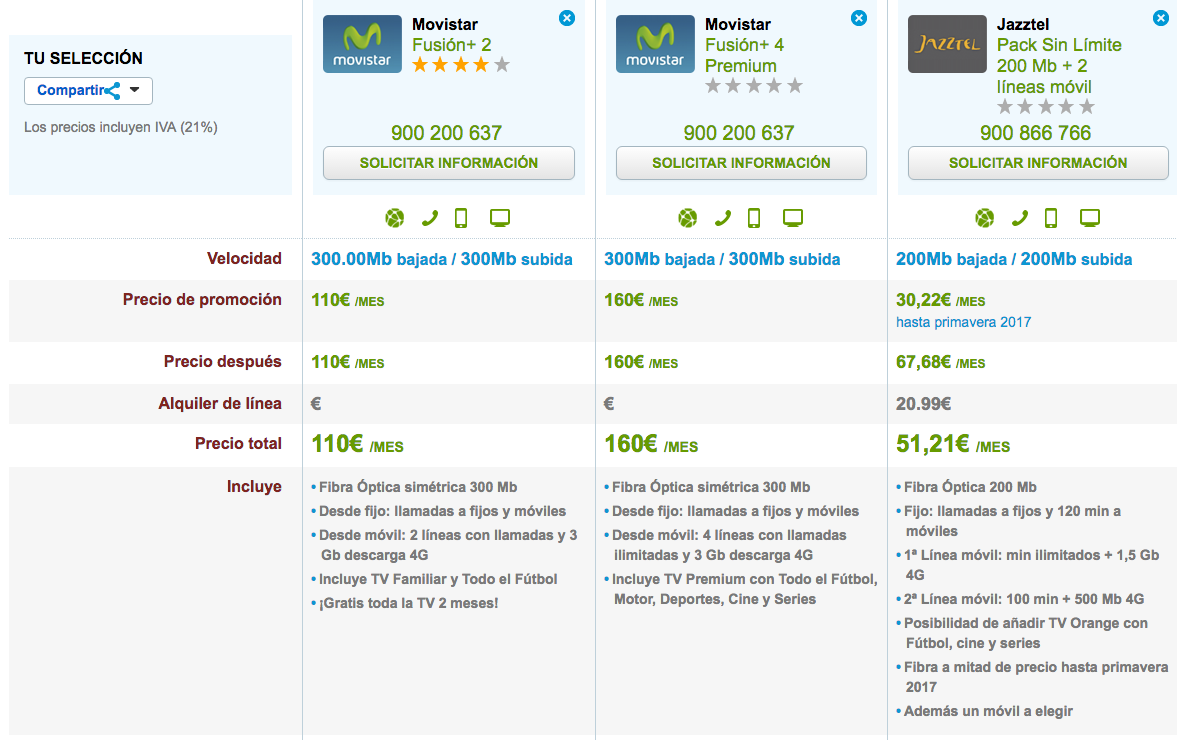Open Pack Sin Límite 200 Mb link

[x=1059, y=66]
